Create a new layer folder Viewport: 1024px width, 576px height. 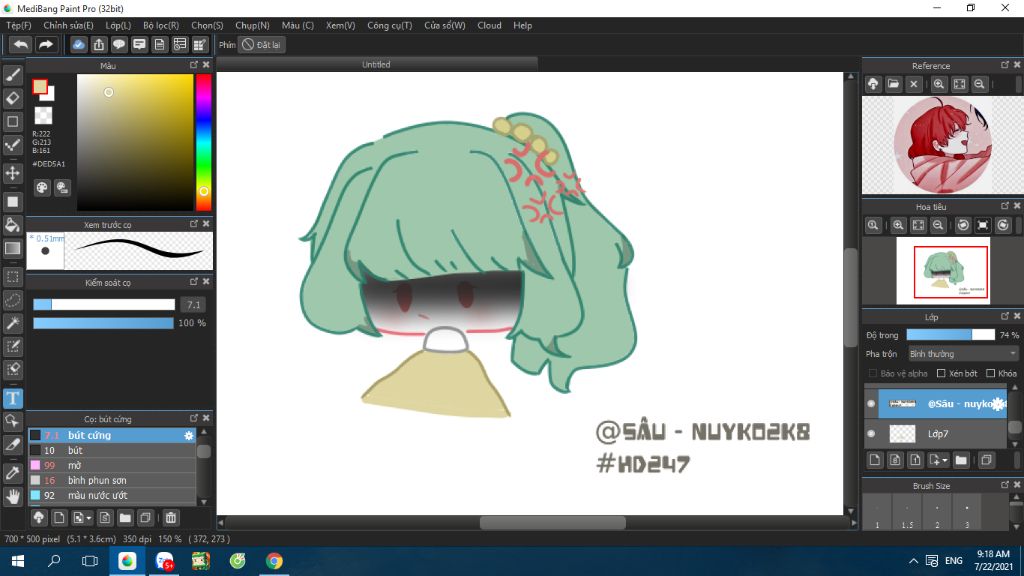961,460
